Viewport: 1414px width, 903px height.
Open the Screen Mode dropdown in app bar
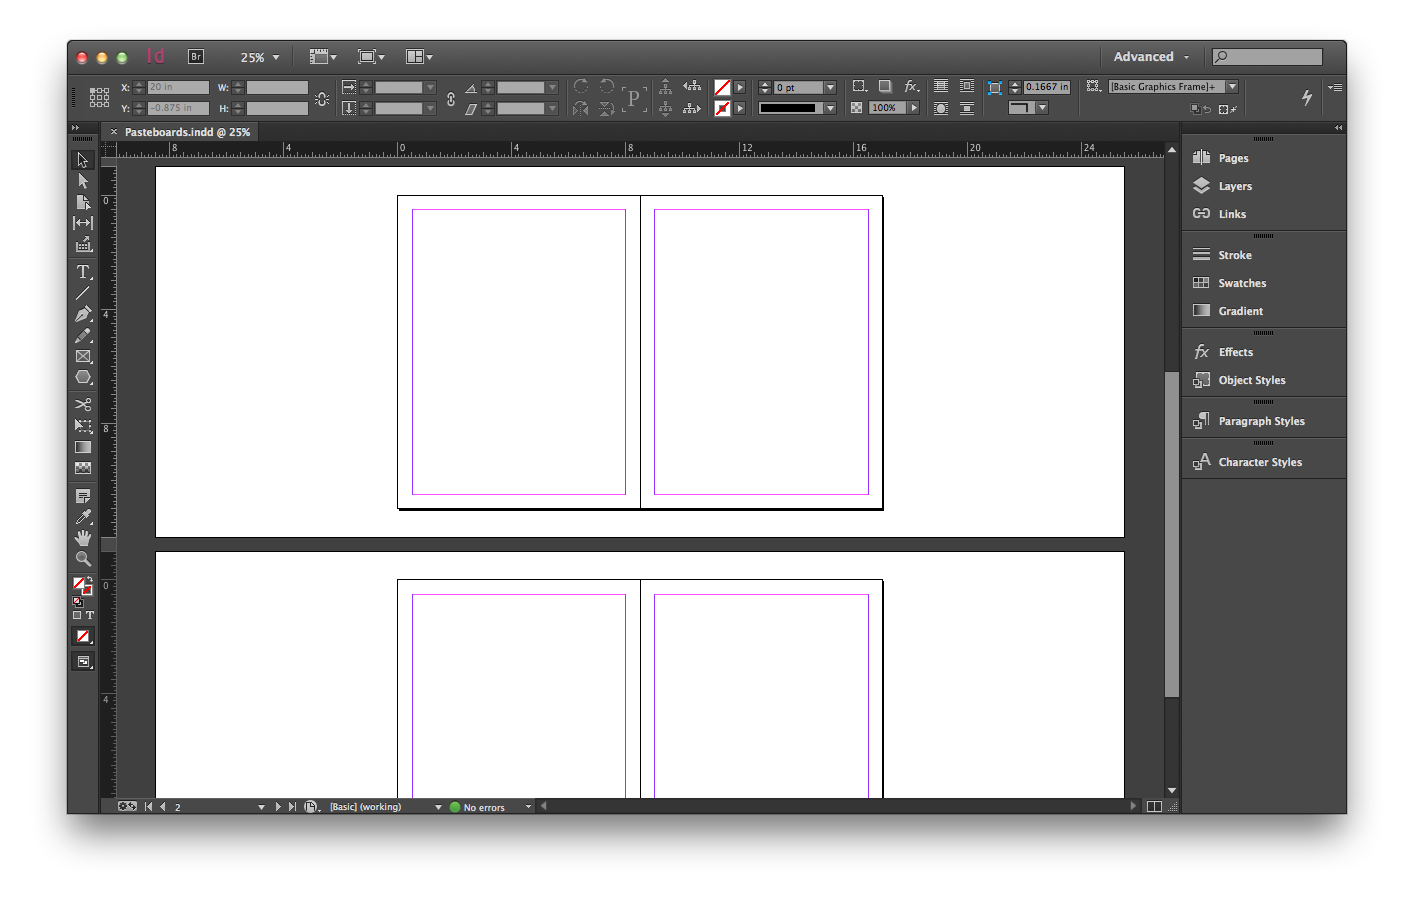(x=371, y=57)
